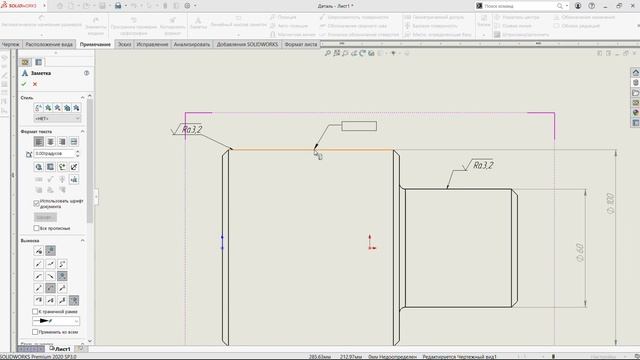
Task: Select right-align text format
Action: 62,142
